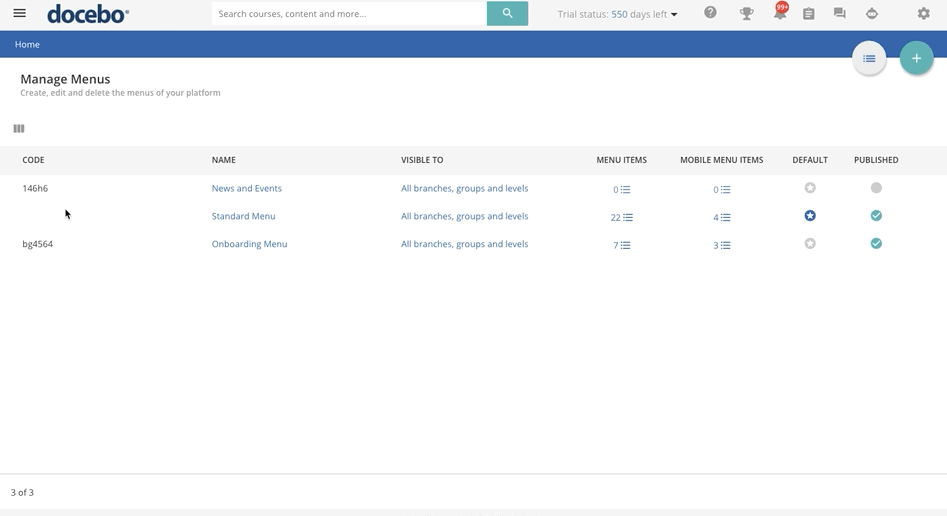Screen dimensions: 947x516
Task: Open the gamification trophy icon
Action: (x=746, y=13)
